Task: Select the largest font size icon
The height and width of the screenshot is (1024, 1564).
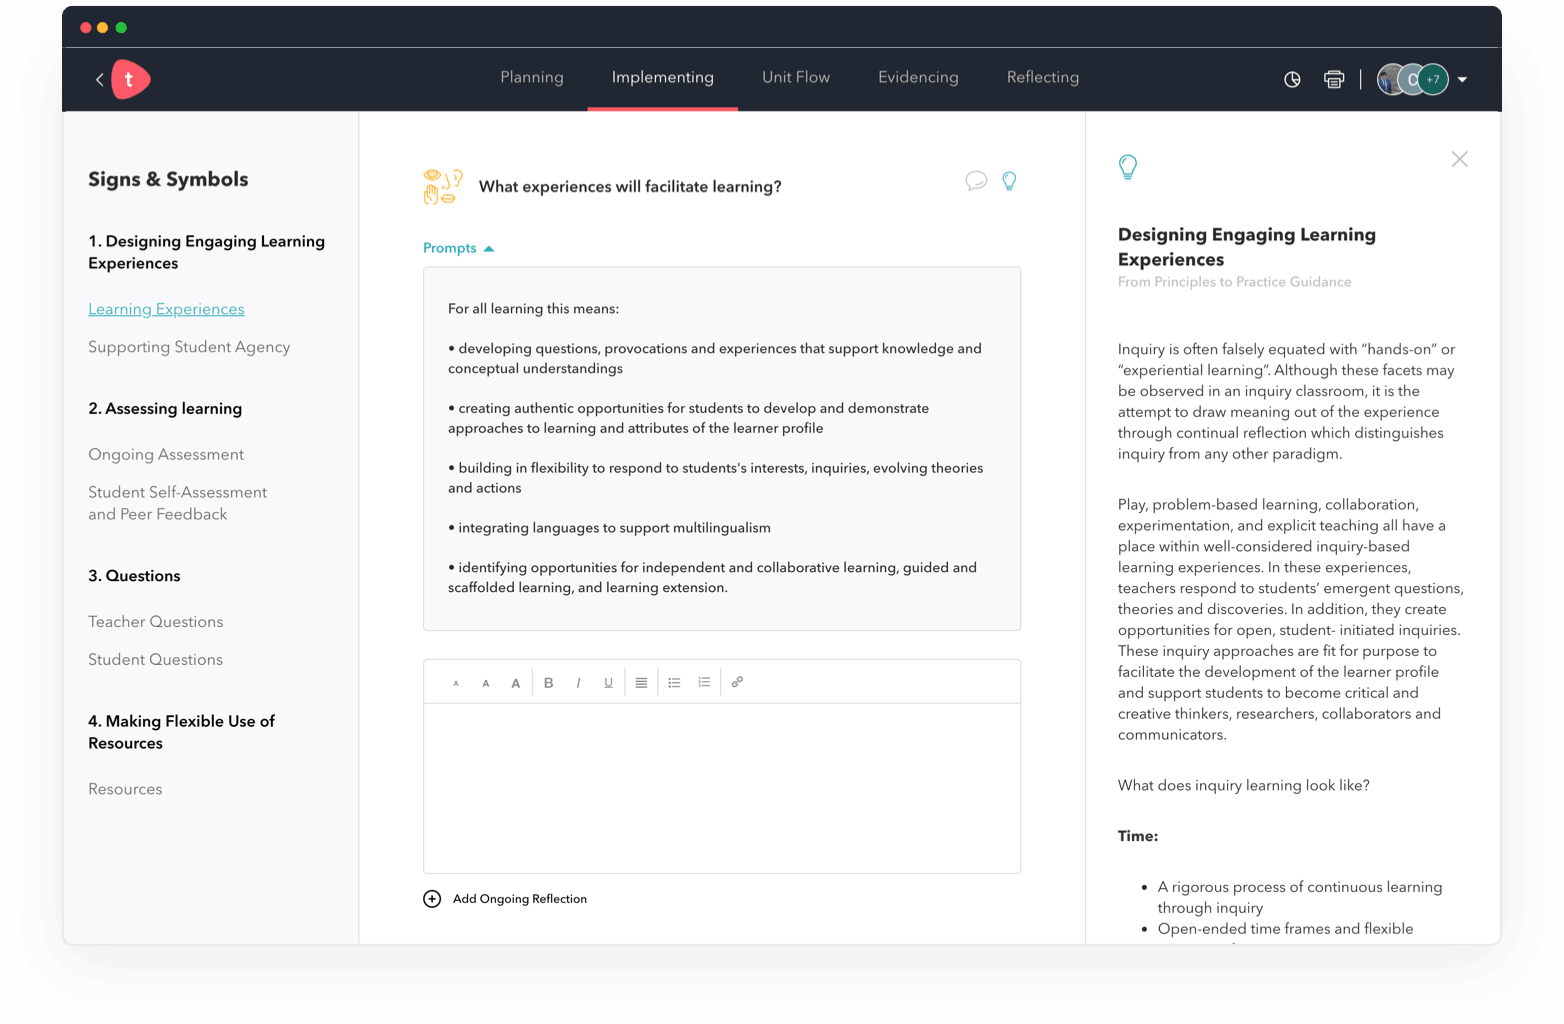Action: 515,684
